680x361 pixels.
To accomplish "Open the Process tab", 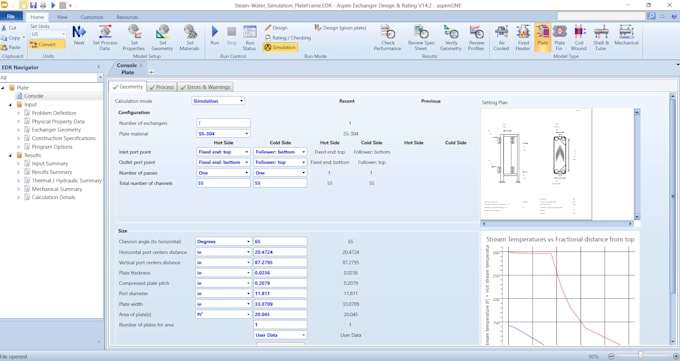I will tap(162, 87).
